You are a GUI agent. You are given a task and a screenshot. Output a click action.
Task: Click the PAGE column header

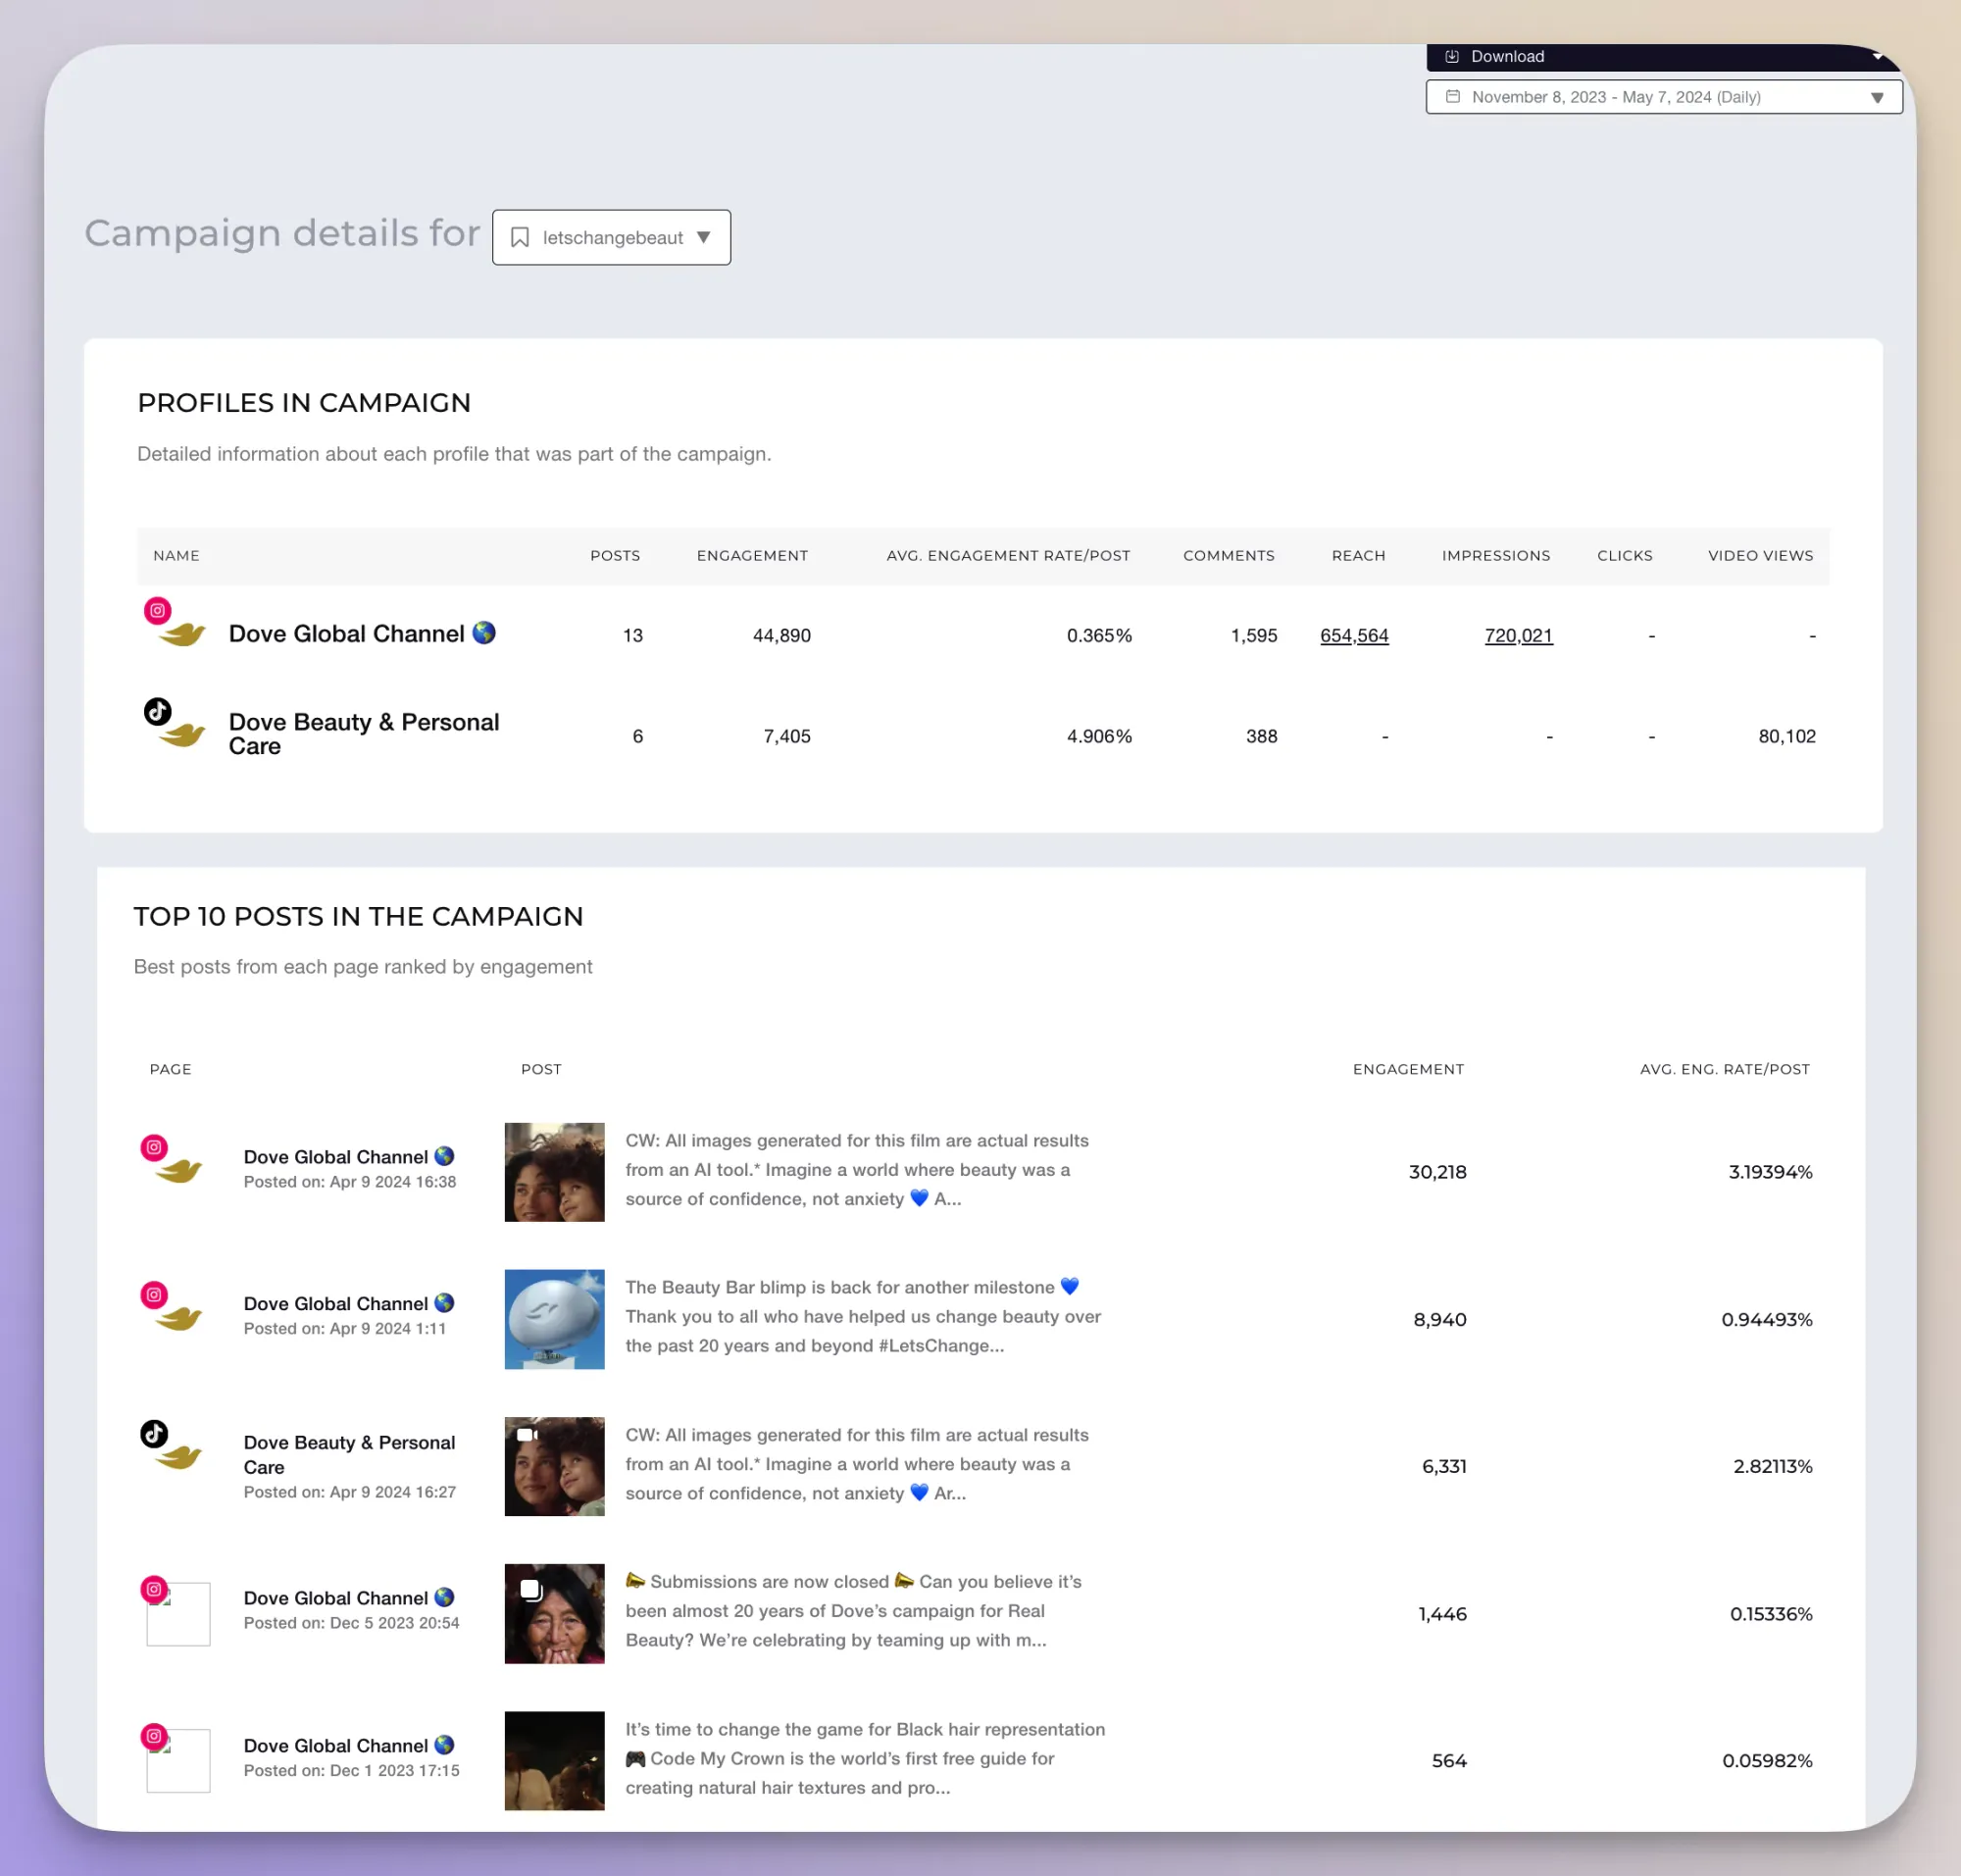[170, 1069]
